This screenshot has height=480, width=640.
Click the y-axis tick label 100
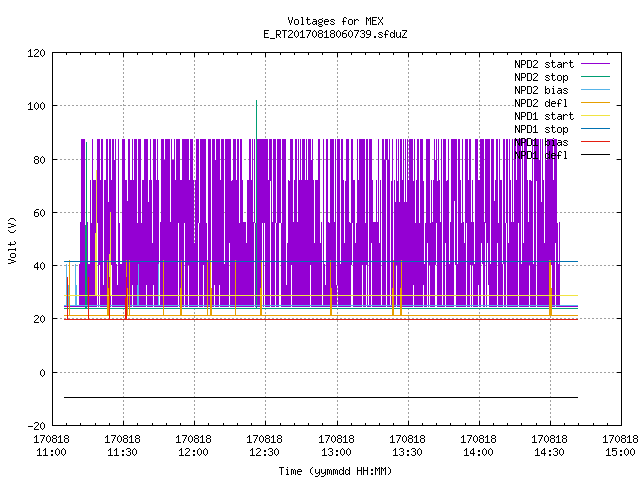[36, 106]
